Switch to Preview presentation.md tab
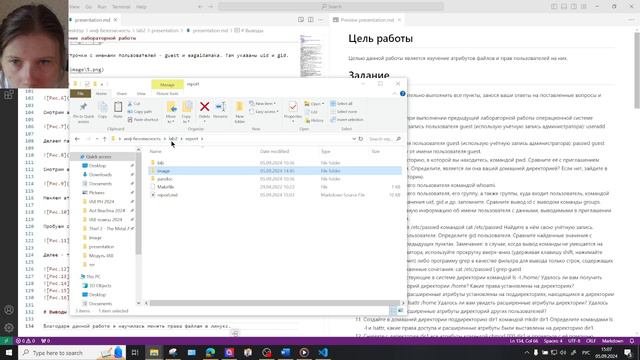 pos(366,20)
